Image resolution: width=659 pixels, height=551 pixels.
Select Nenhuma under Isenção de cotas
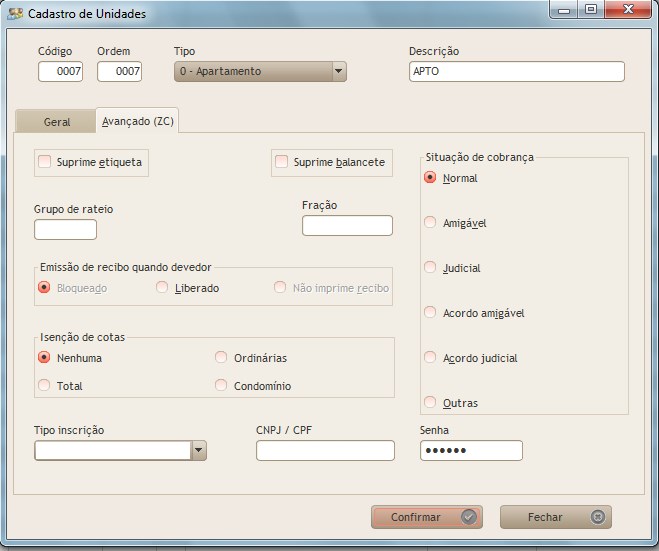(x=44, y=357)
